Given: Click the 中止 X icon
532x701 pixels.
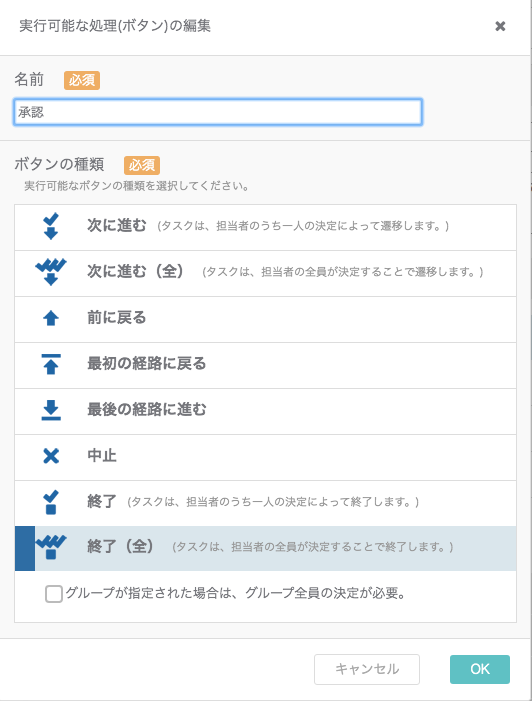Looking at the screenshot, I should 51,456.
